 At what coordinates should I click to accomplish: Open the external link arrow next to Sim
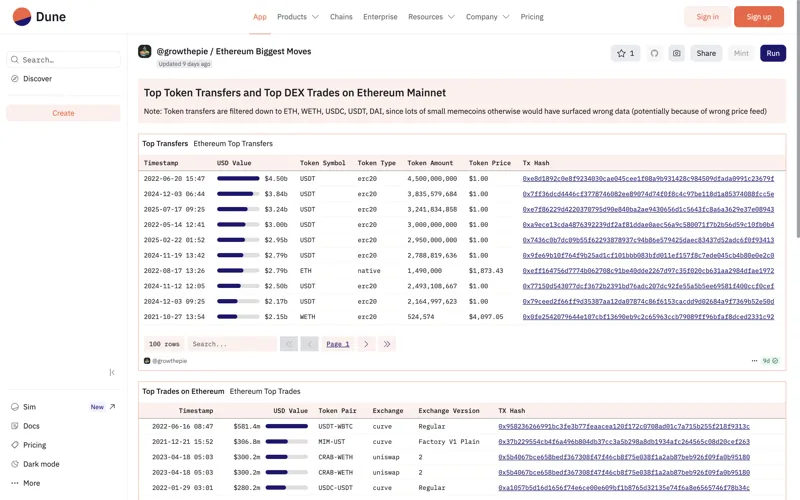tap(112, 407)
